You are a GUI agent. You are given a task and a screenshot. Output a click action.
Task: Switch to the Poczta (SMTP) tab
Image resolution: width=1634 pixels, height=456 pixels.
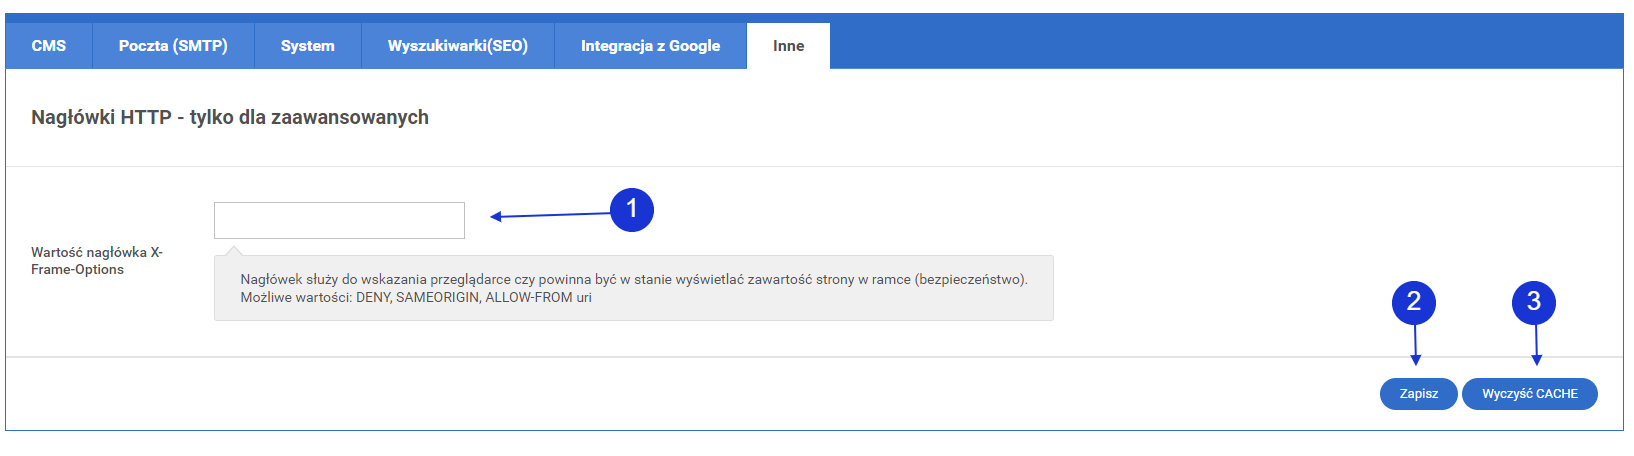pyautogui.click(x=173, y=46)
